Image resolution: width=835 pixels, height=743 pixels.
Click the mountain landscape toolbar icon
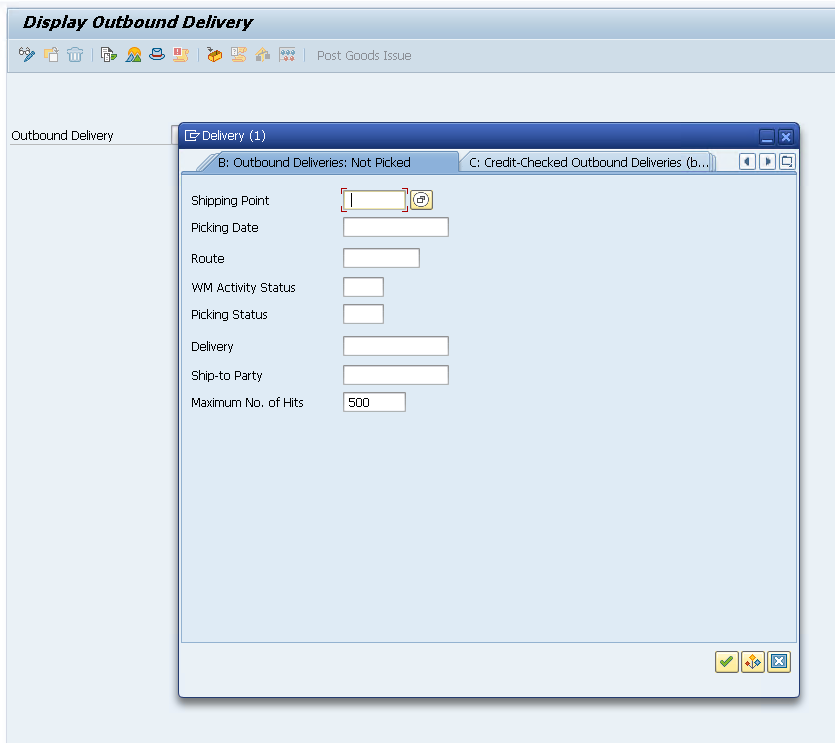click(133, 55)
